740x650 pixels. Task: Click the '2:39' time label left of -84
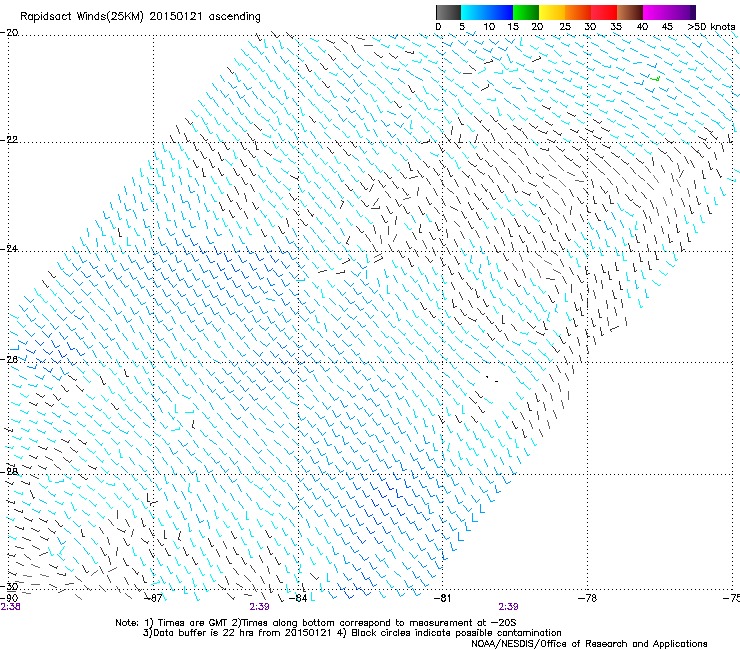click(260, 607)
